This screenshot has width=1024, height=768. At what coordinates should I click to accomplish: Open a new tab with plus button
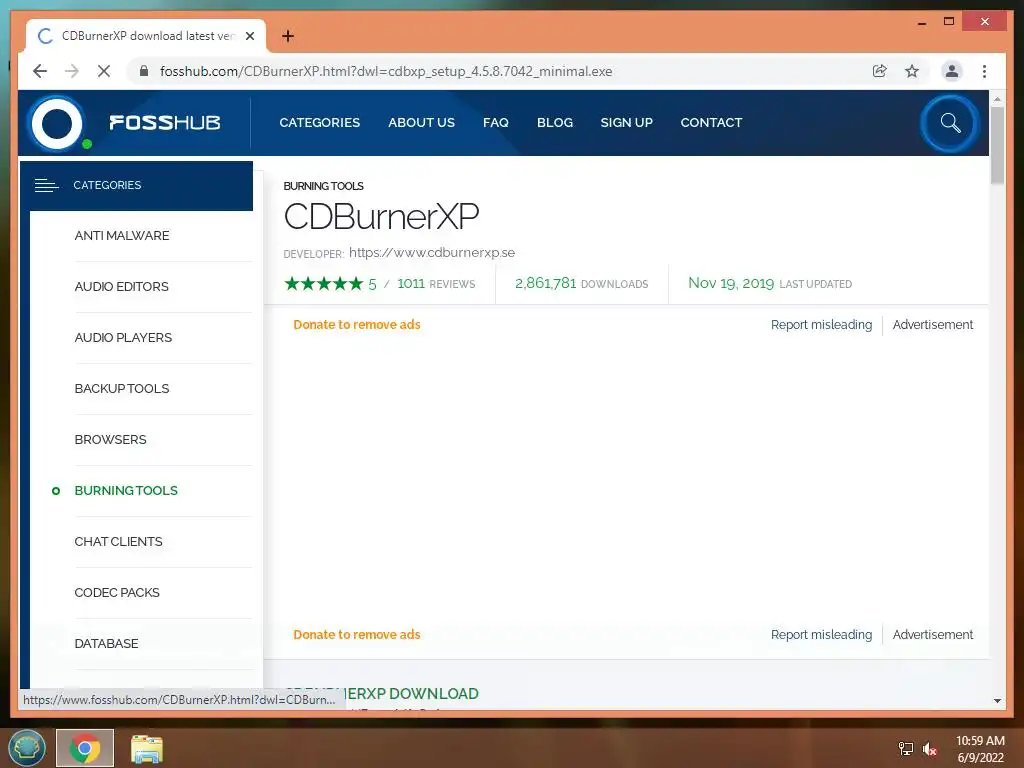(287, 36)
